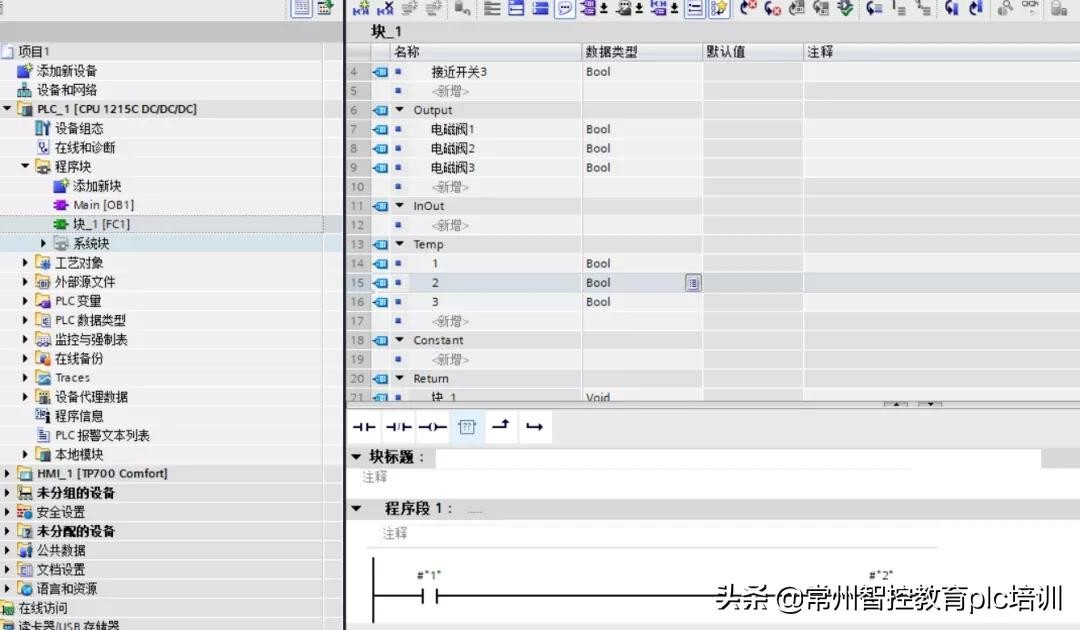Insert a normally open contact
This screenshot has height=630, width=1080.
364,427
